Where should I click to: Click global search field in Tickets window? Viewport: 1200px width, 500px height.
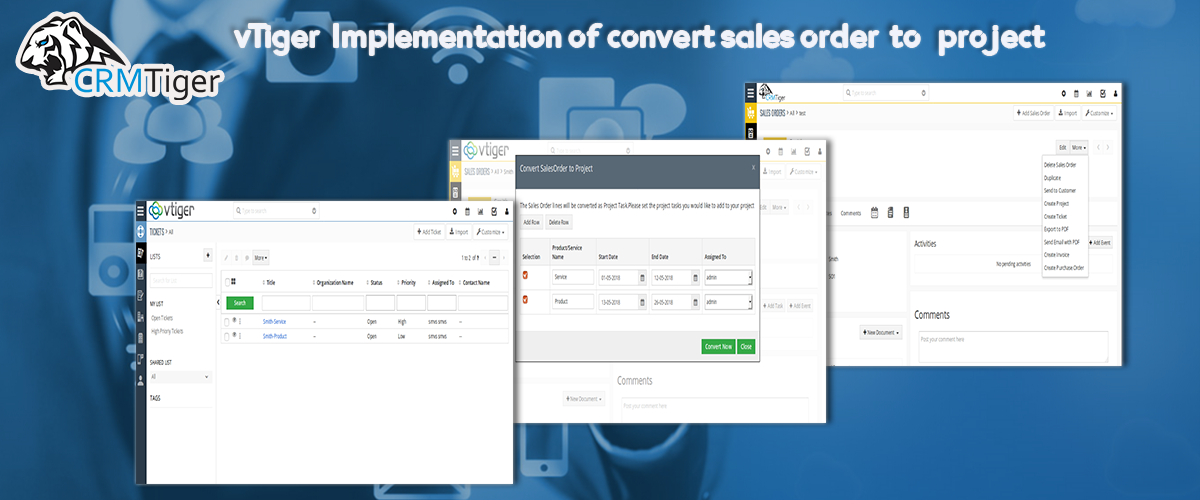click(x=276, y=211)
